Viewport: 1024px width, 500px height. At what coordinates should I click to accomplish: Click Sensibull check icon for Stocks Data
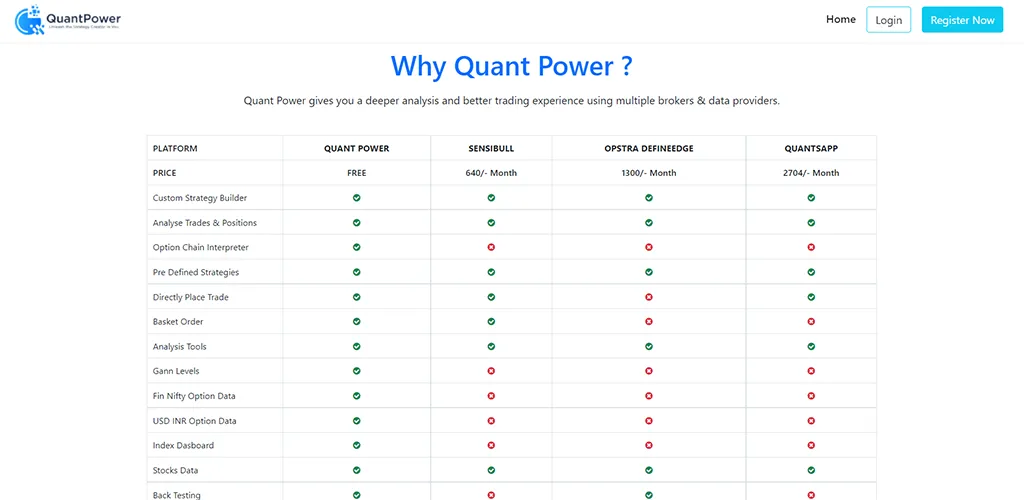tap(491, 470)
